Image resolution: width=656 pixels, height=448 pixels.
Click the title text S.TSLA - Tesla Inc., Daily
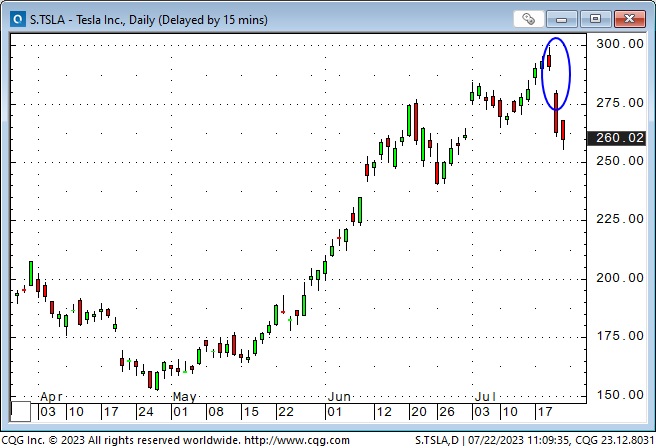coord(149,20)
